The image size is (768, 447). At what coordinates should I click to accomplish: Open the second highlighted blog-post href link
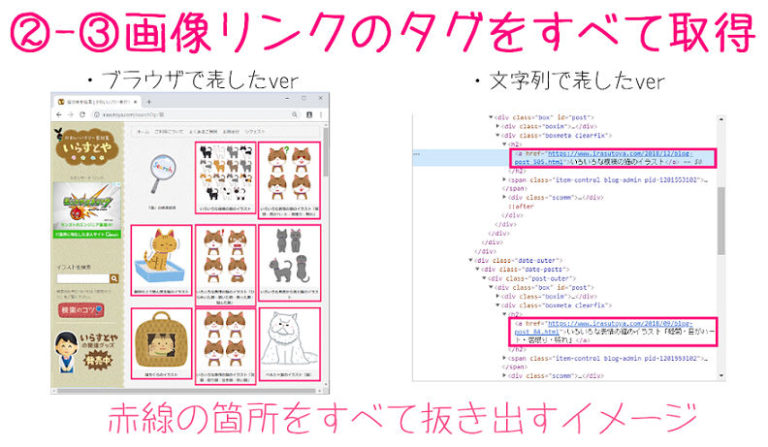[x=603, y=327]
